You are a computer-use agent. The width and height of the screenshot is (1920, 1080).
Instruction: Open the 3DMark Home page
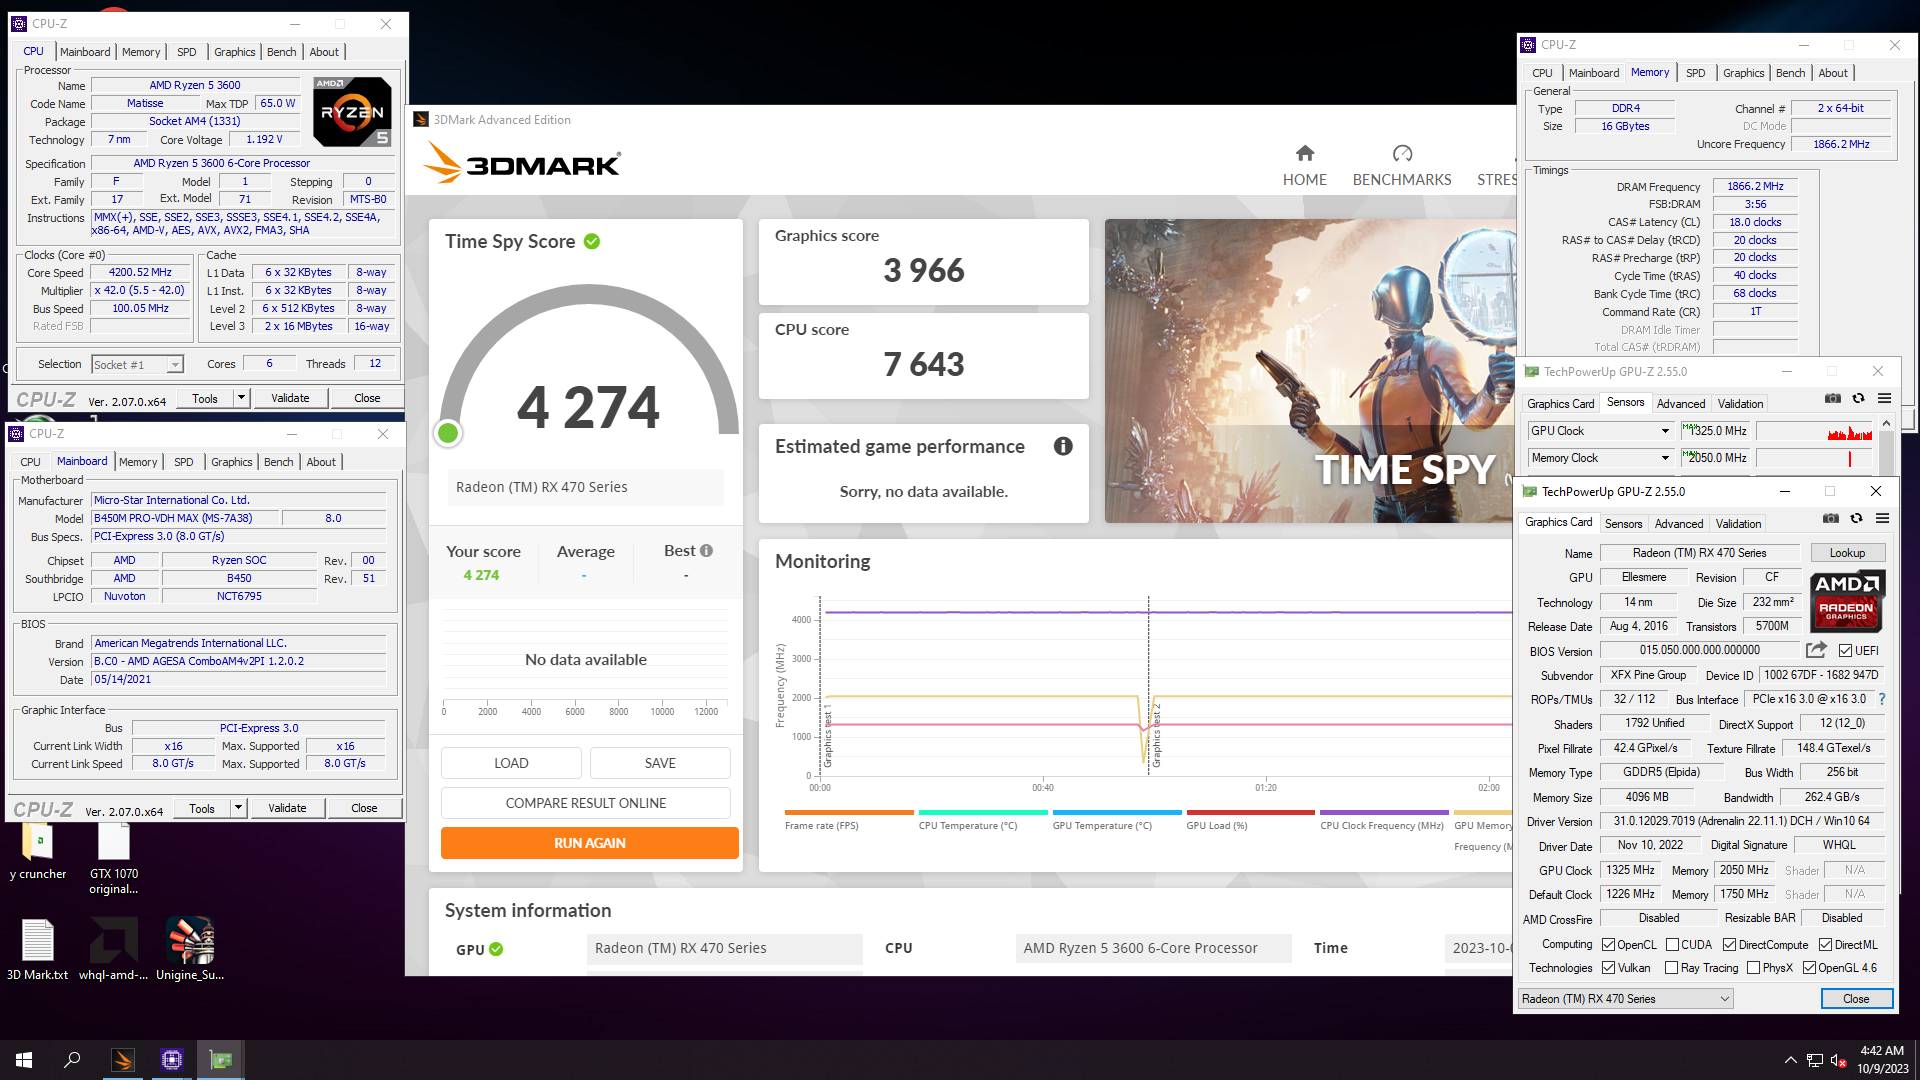click(x=1304, y=165)
